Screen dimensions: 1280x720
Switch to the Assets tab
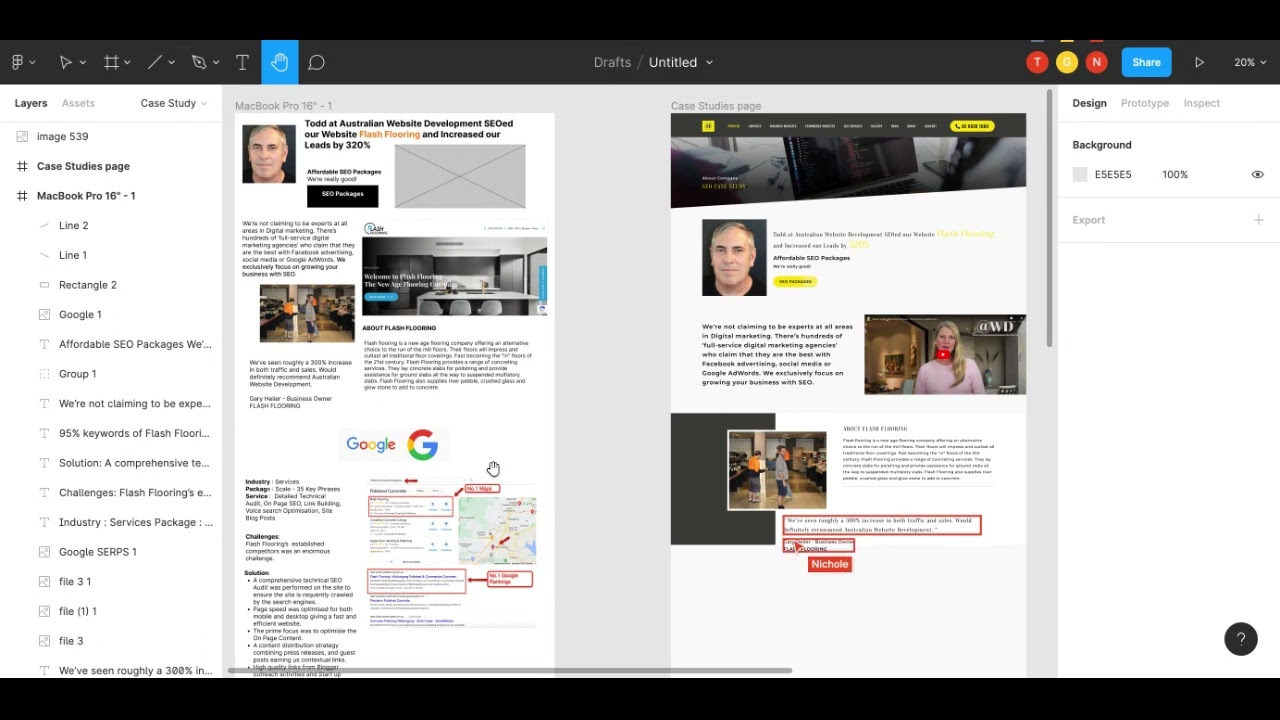tap(78, 103)
